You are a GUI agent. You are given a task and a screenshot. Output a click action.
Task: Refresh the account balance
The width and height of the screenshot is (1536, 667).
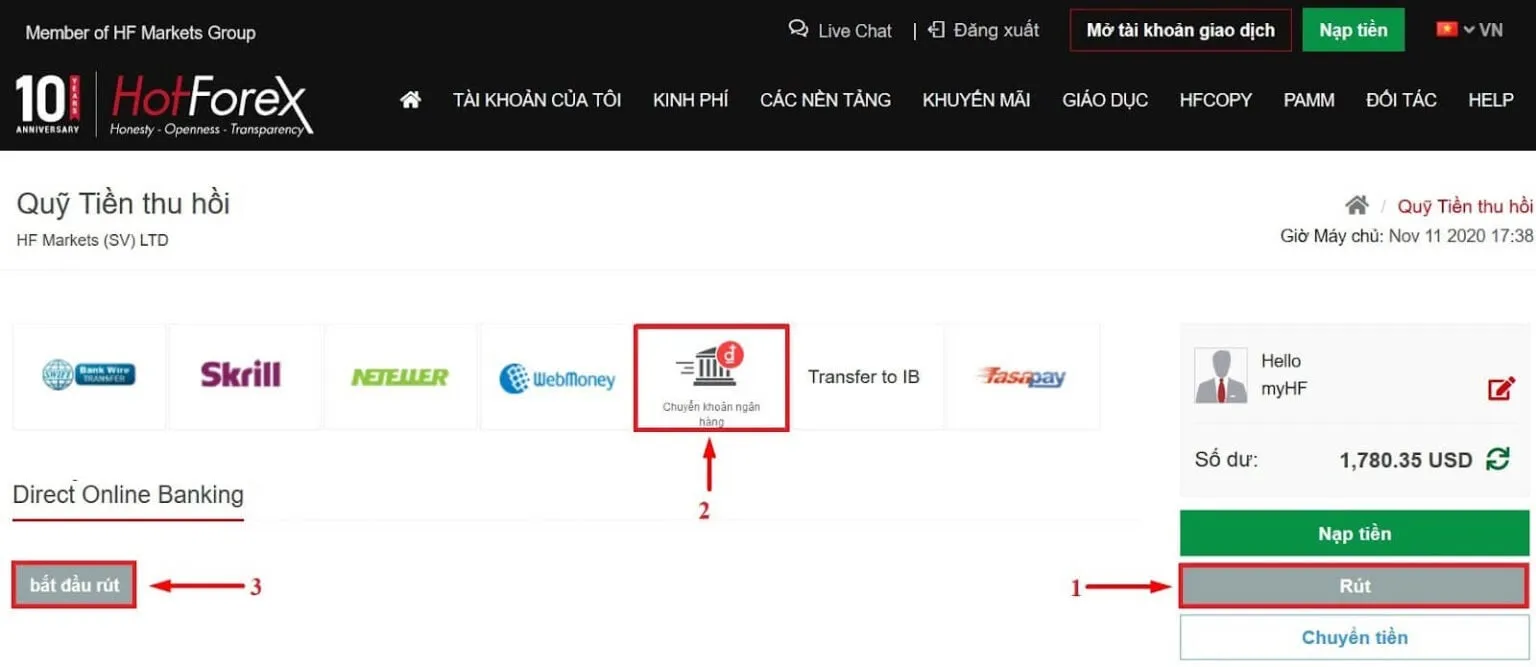pyautogui.click(x=1497, y=460)
